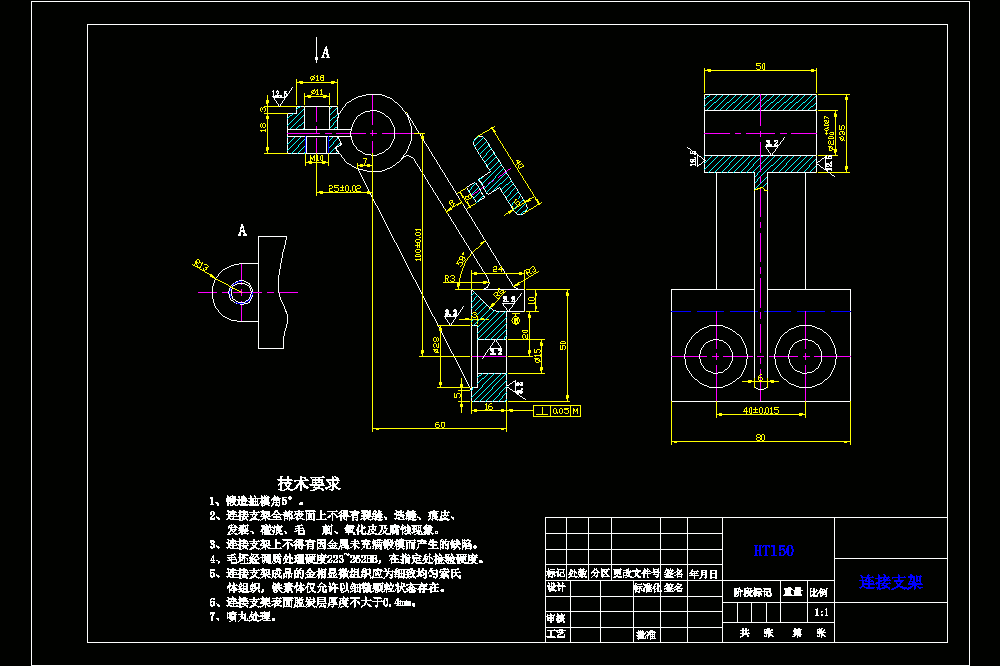Image resolution: width=1000 pixels, height=666 pixels.
Task: Click the 25±0.02 dimension text
Action: tap(344, 188)
